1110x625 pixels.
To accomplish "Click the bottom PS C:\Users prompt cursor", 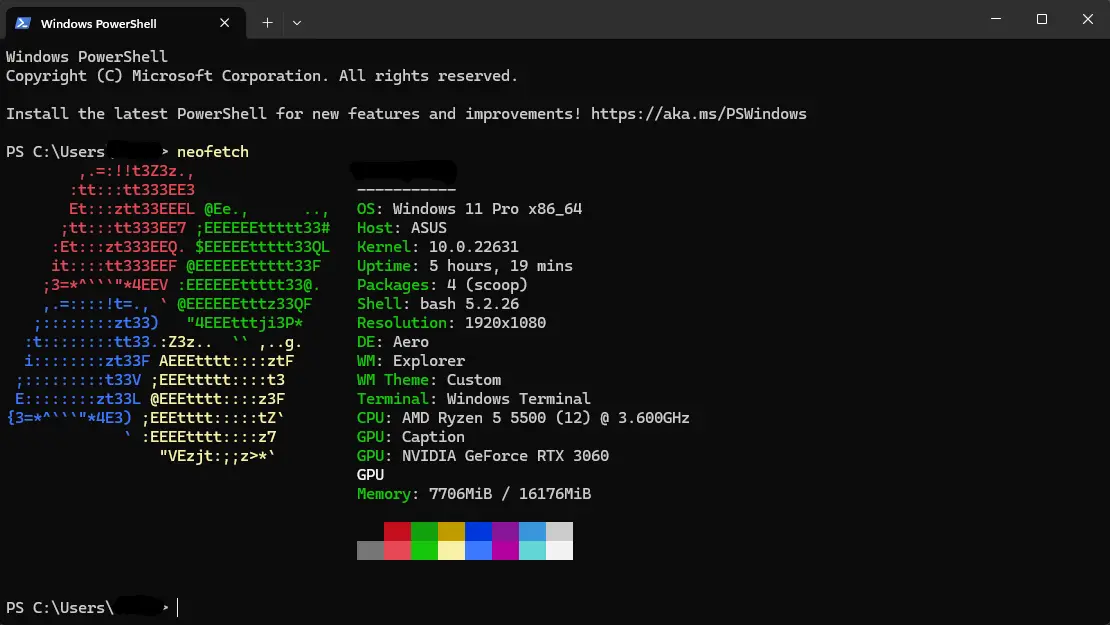I will (178, 607).
